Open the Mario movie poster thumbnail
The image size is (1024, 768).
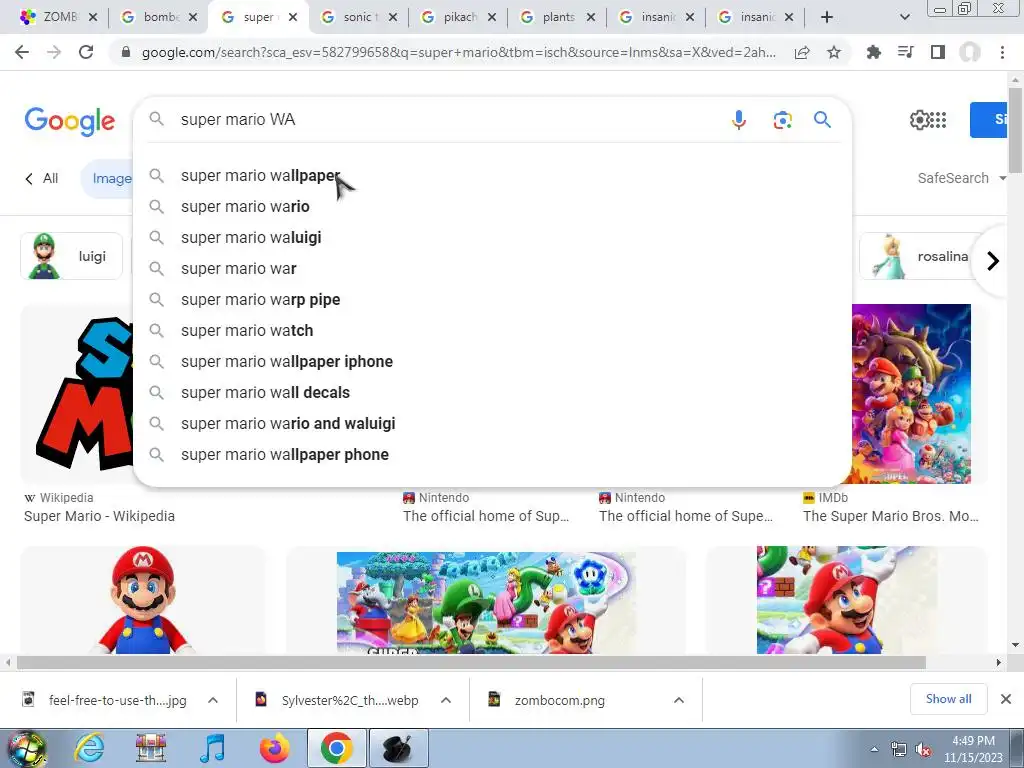pos(911,394)
